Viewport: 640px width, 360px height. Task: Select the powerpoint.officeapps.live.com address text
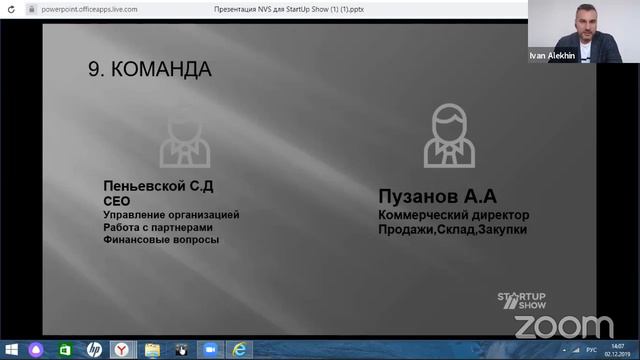tap(89, 9)
